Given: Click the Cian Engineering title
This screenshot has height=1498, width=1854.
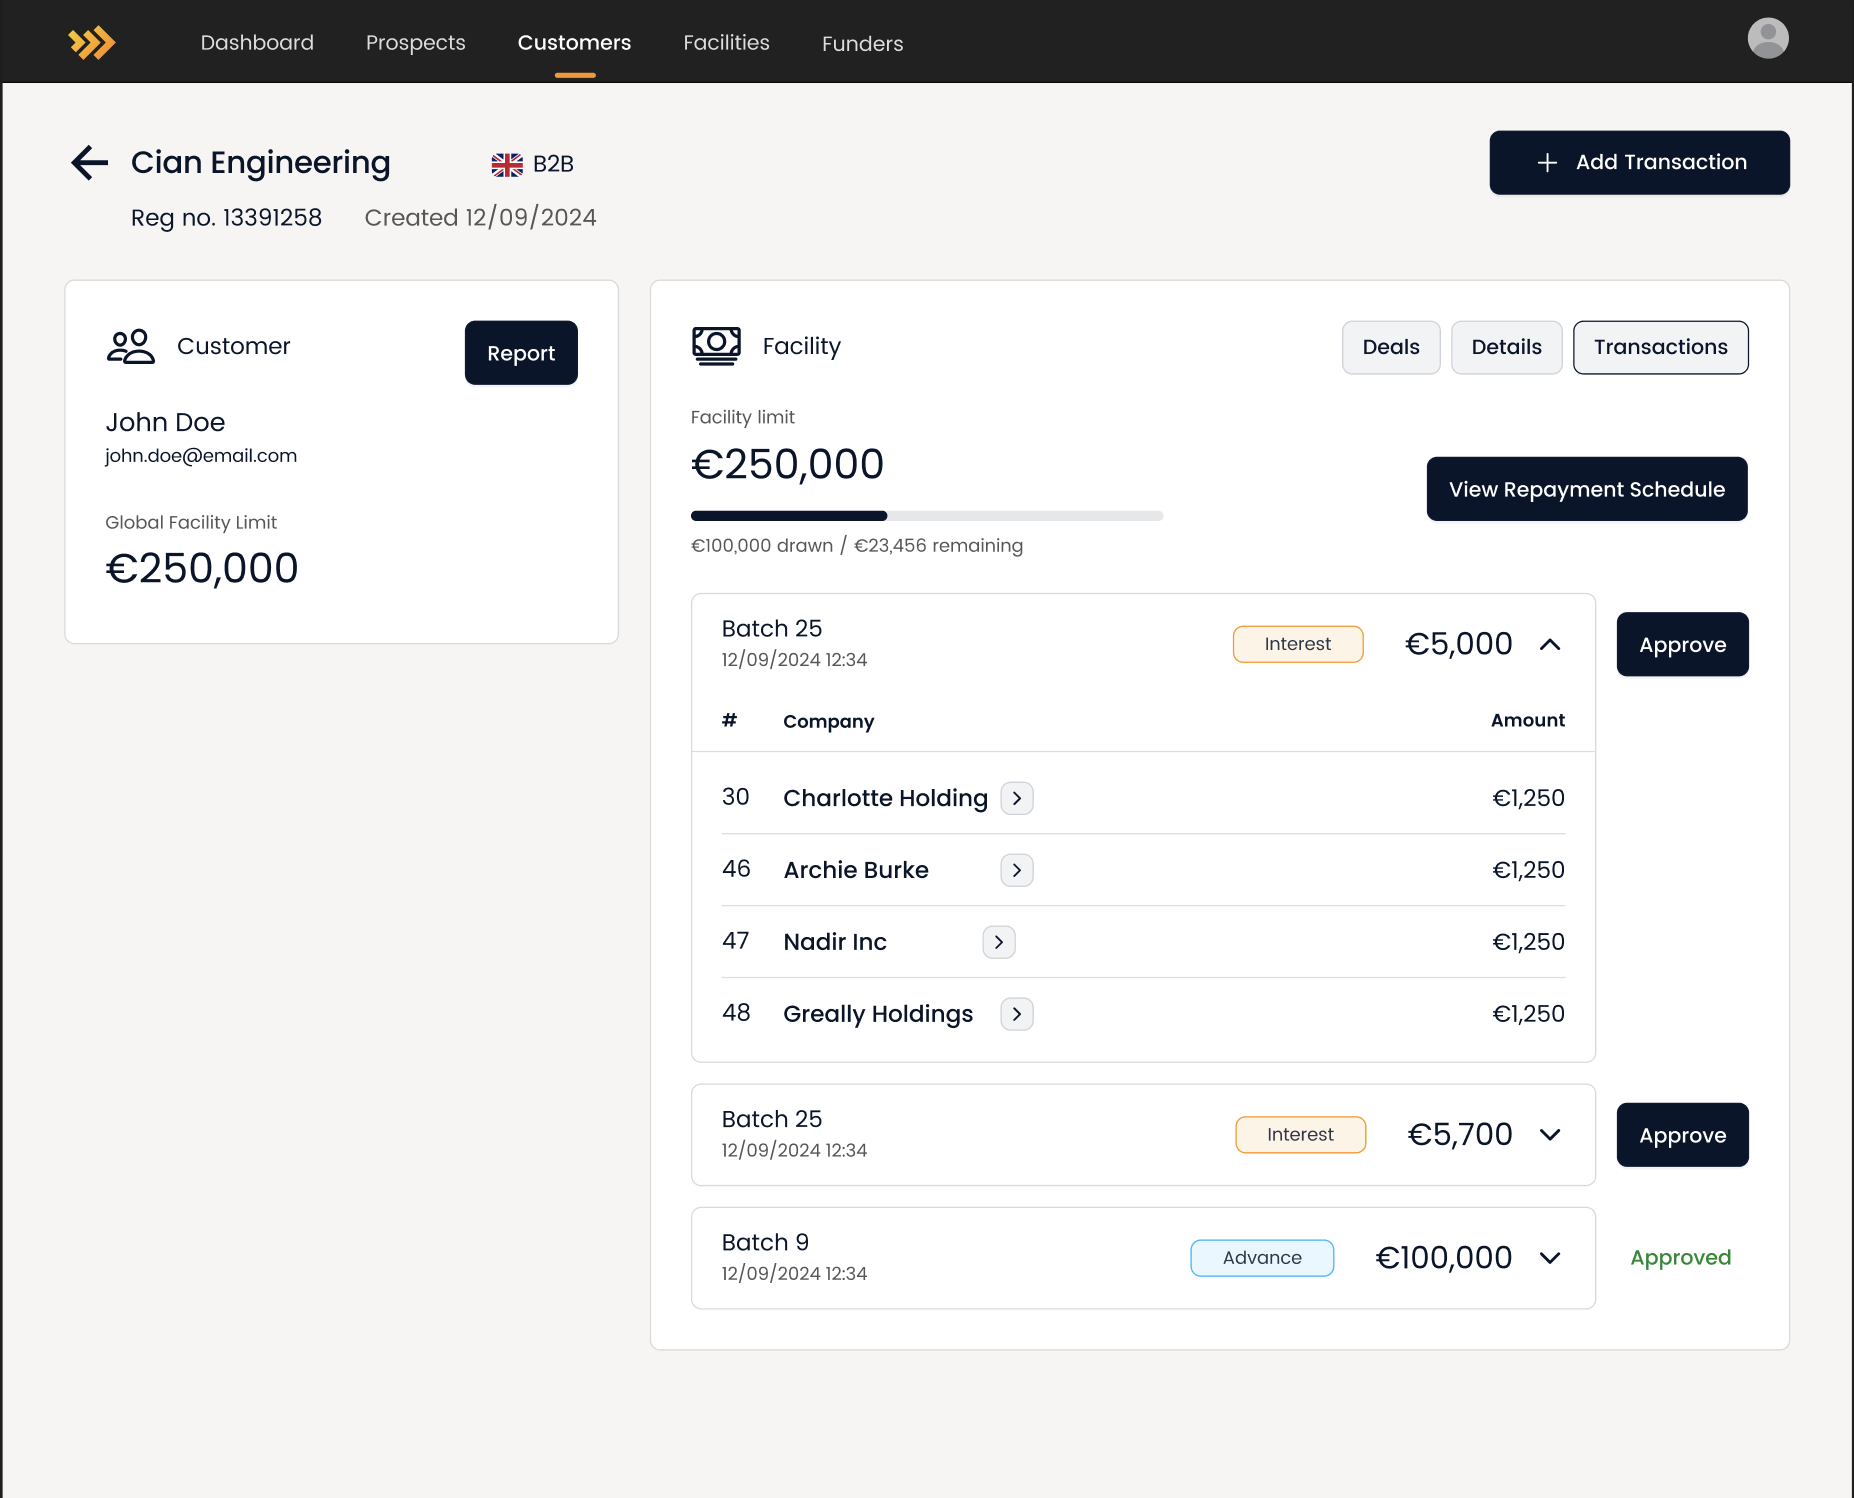Looking at the screenshot, I should (x=260, y=162).
